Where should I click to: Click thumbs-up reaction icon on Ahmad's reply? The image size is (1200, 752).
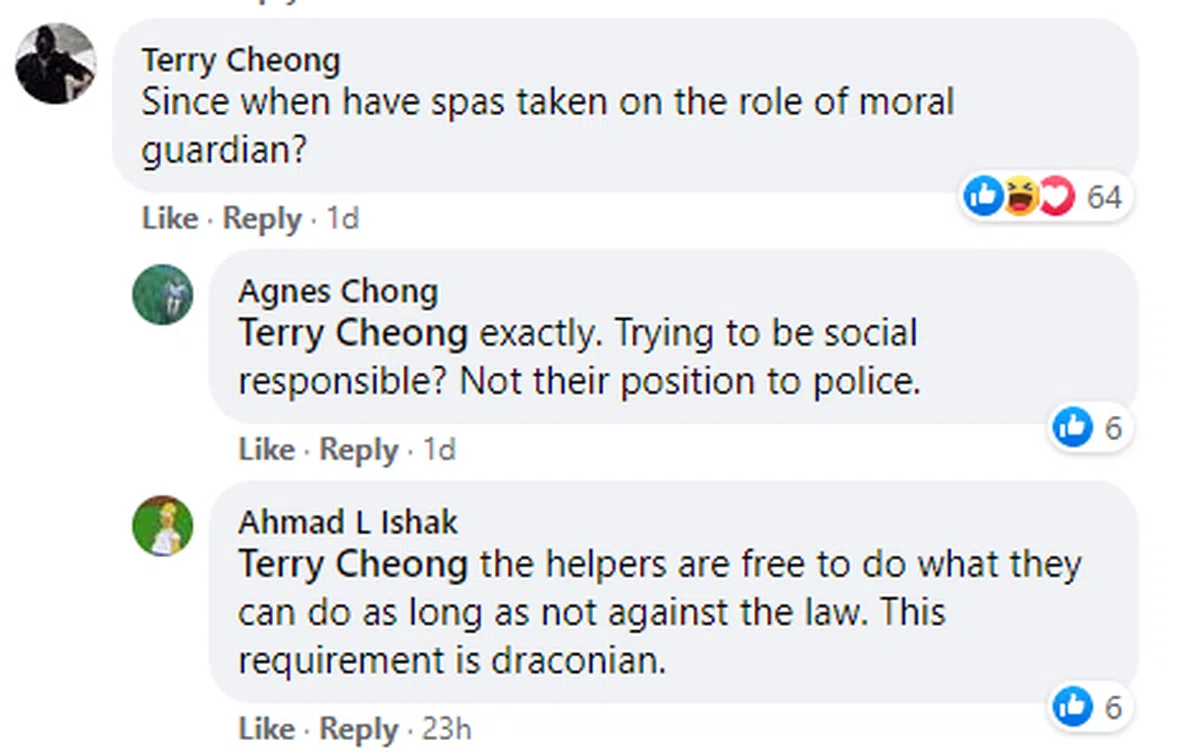[x=1073, y=707]
